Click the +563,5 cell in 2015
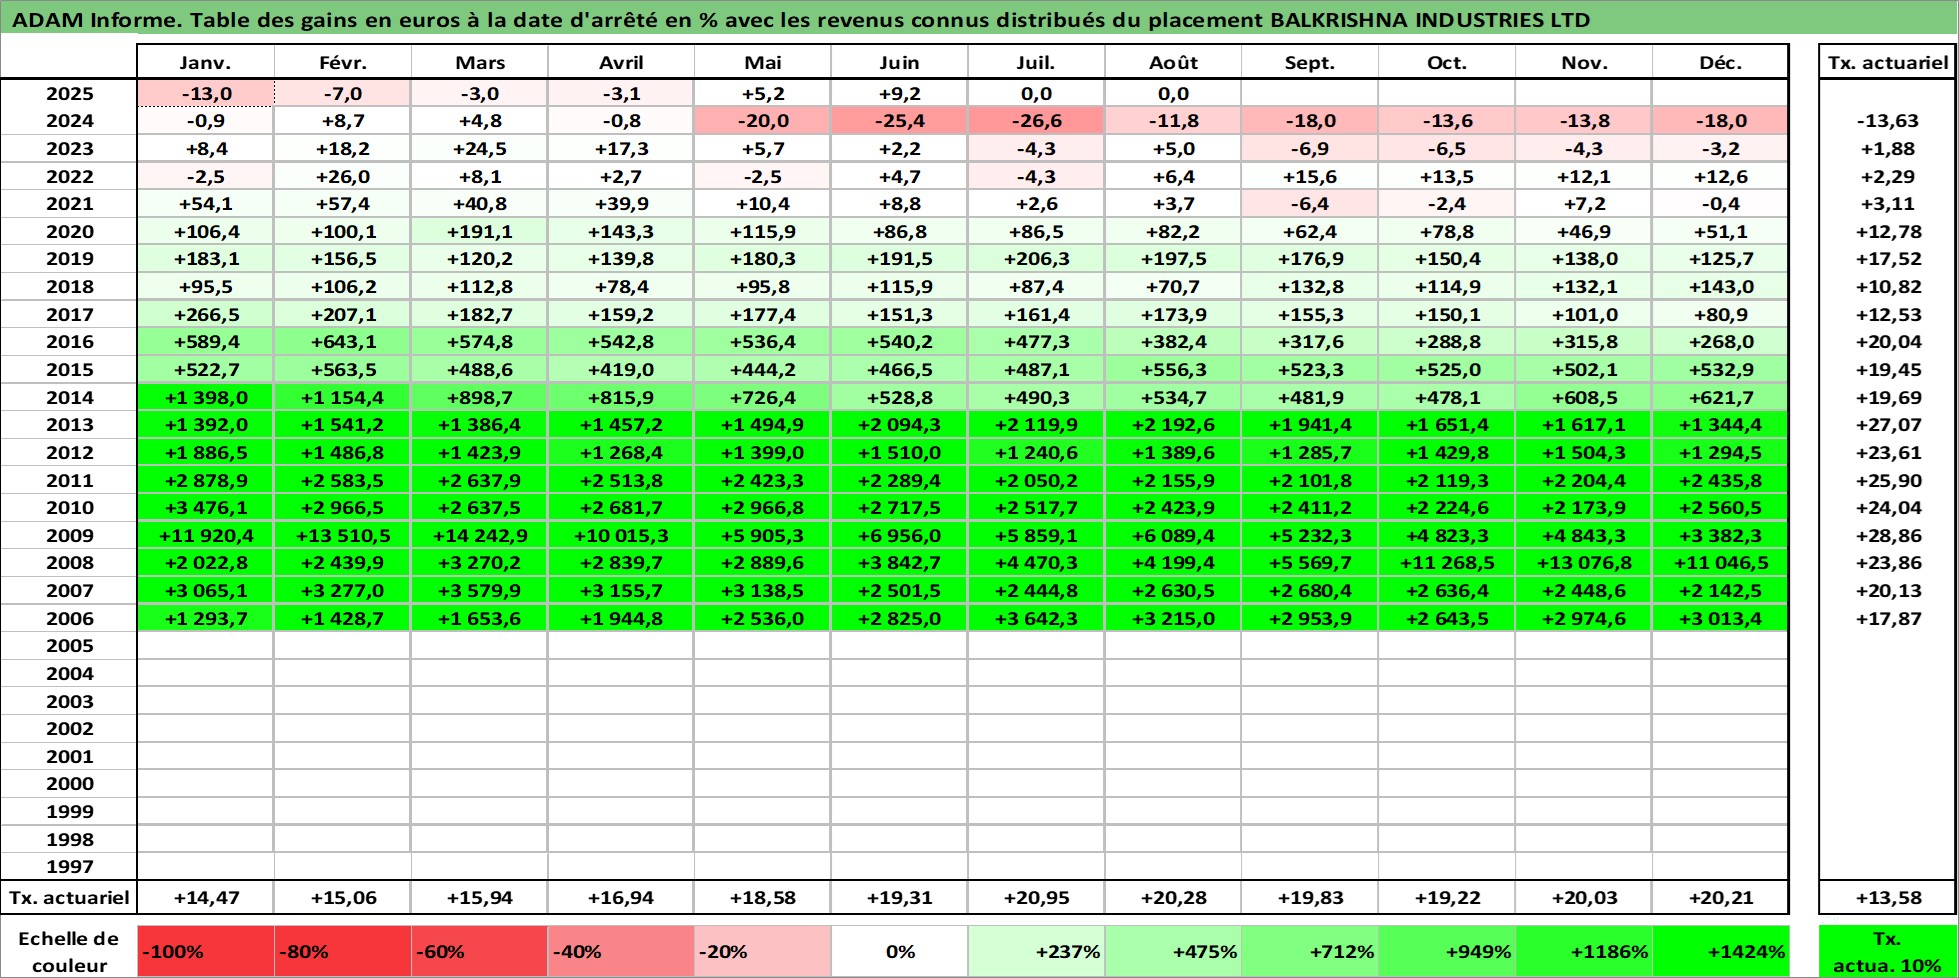The image size is (1959, 978). (343, 370)
